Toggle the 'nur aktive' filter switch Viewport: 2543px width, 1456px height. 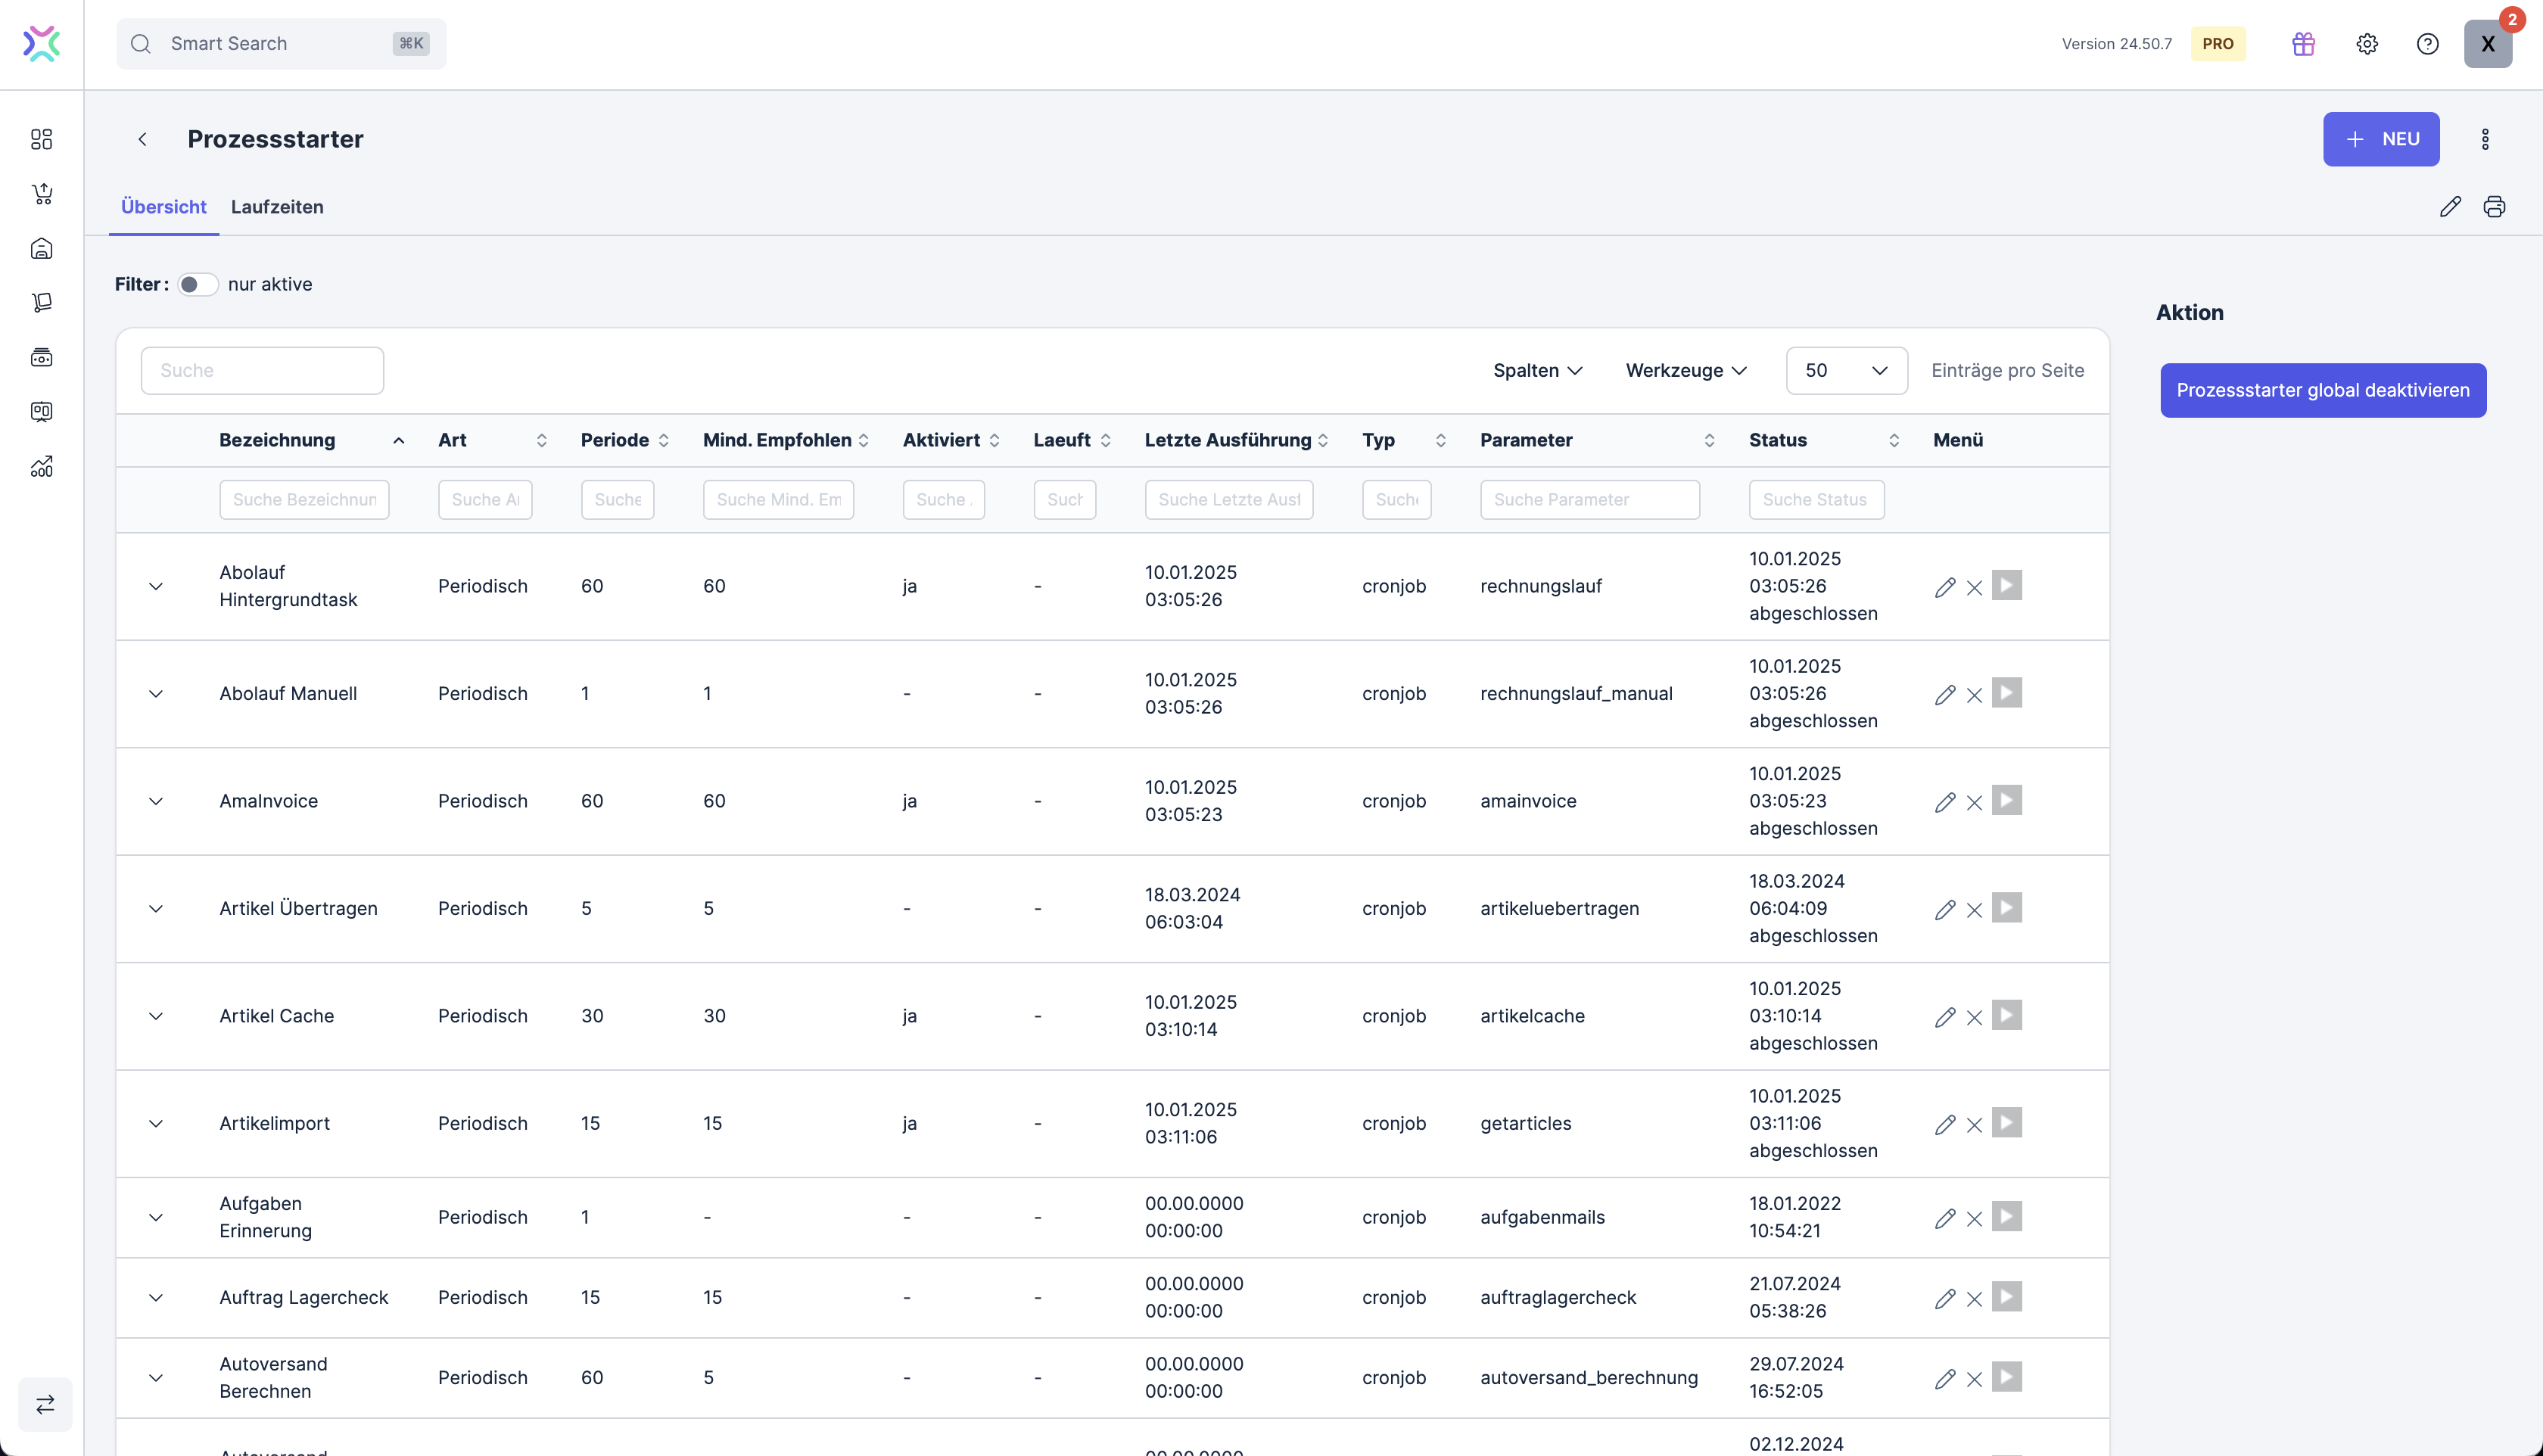coord(197,284)
